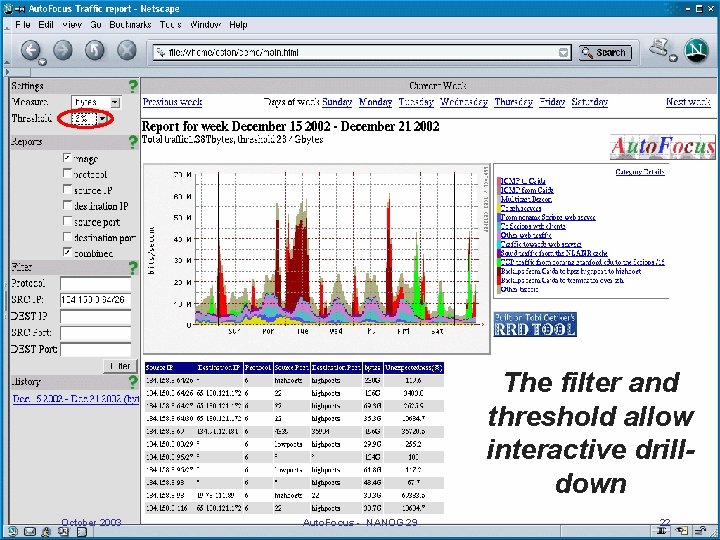Open the Mail envelope icon in the status bar
The image size is (720, 540).
tap(30, 531)
